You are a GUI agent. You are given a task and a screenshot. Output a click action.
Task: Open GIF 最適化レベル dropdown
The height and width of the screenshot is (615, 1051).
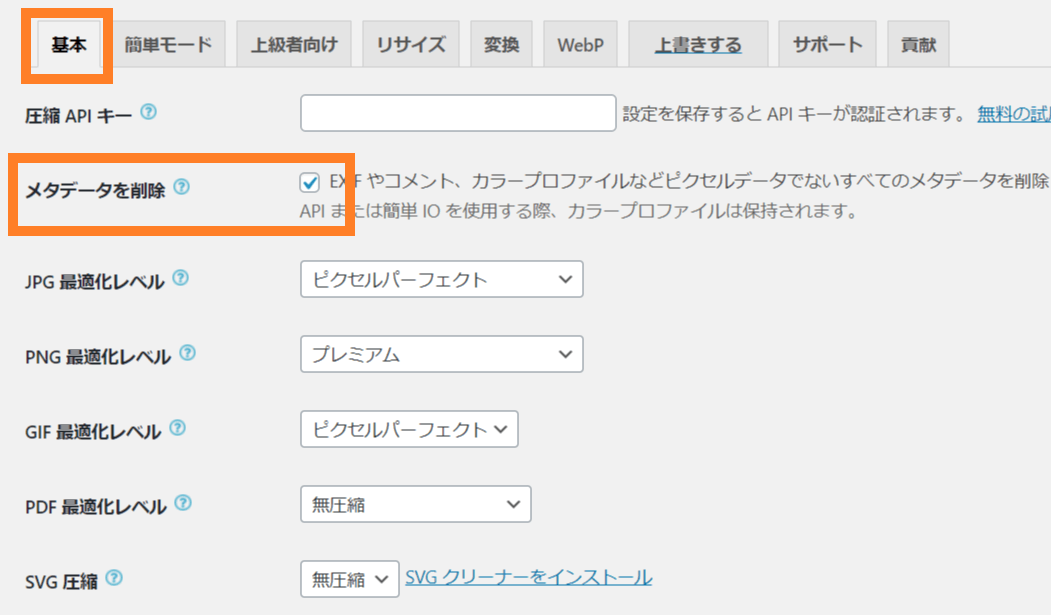click(x=409, y=429)
